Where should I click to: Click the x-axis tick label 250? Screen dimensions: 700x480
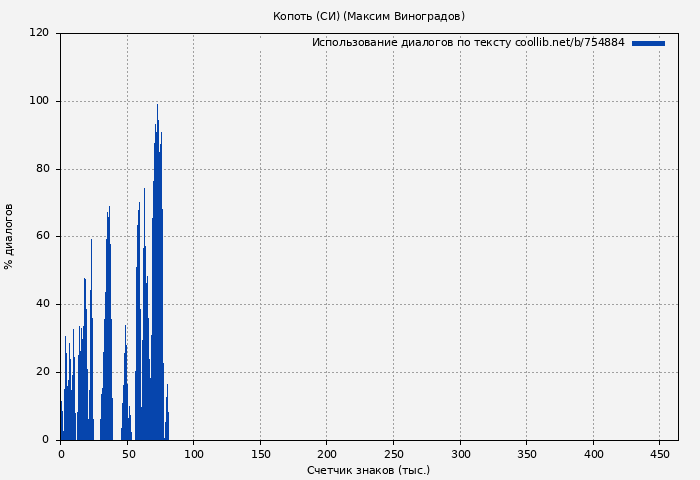[393, 454]
